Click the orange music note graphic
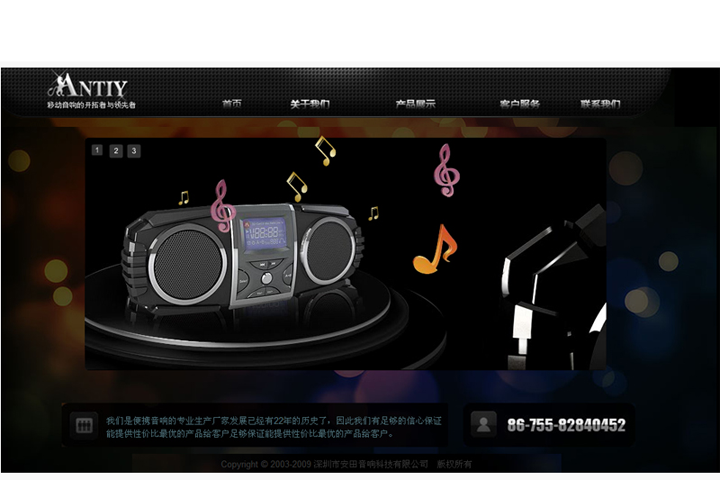 click(433, 250)
